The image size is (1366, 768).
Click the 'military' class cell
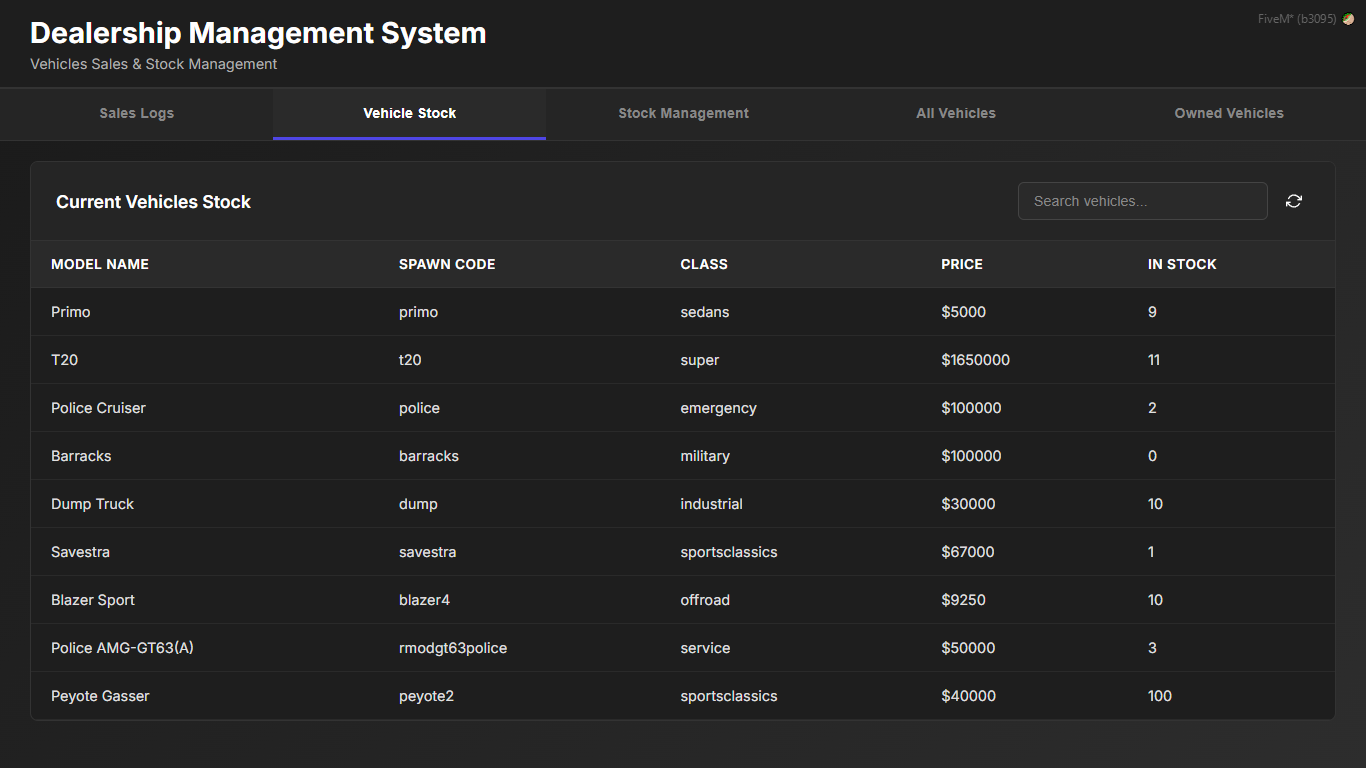pos(705,456)
